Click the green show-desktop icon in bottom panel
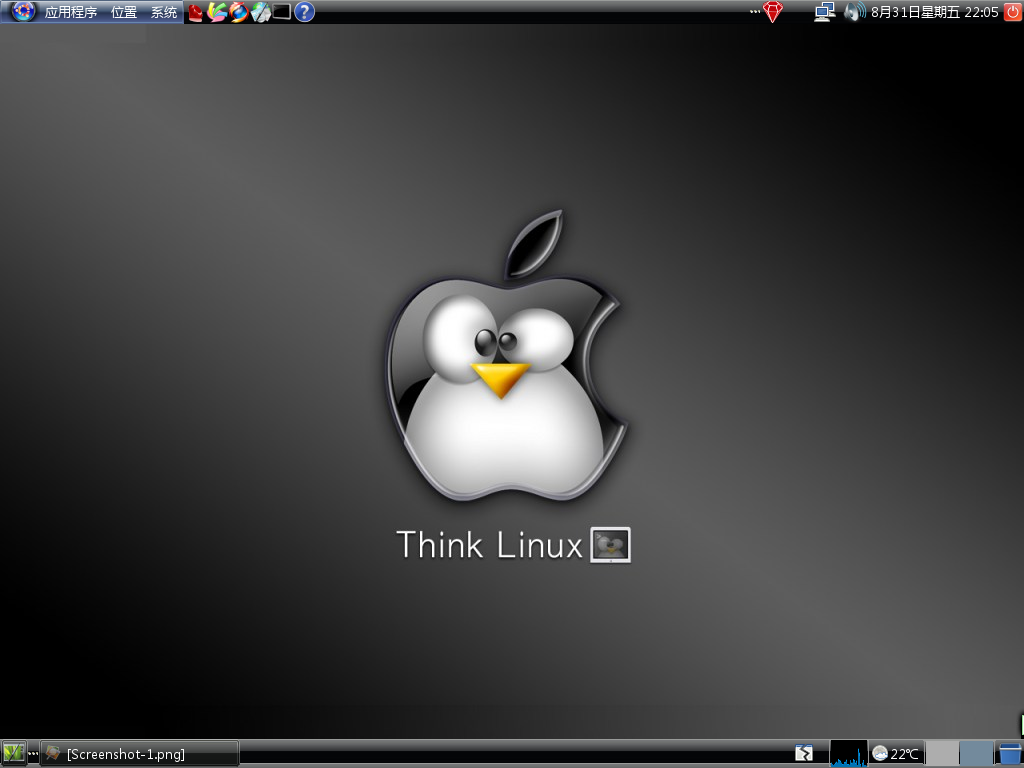1024x768 pixels. click(x=13, y=754)
